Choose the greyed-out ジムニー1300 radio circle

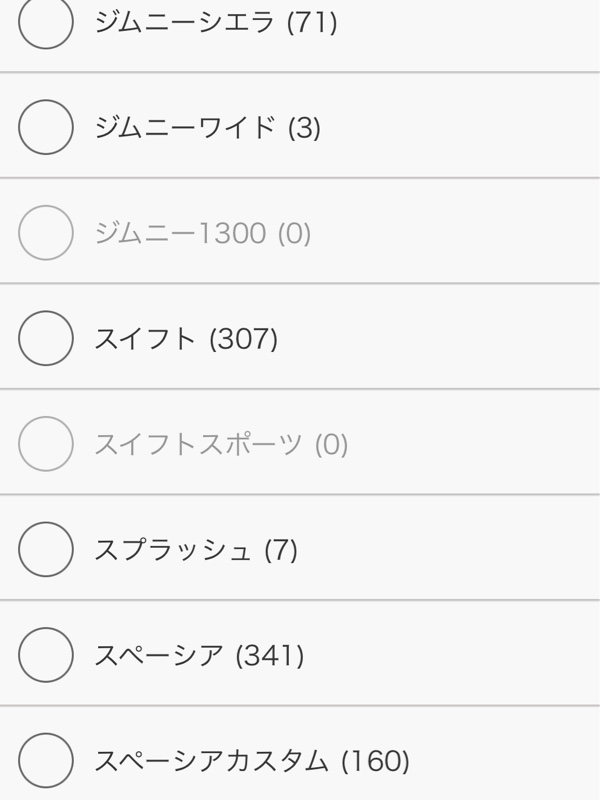click(x=46, y=233)
